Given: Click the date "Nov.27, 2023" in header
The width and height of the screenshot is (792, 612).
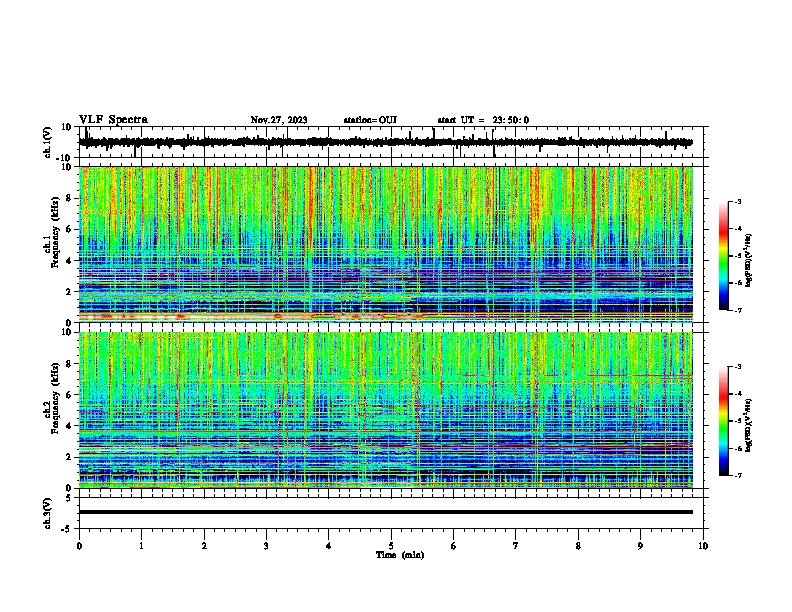Looking at the screenshot, I should (x=279, y=120).
